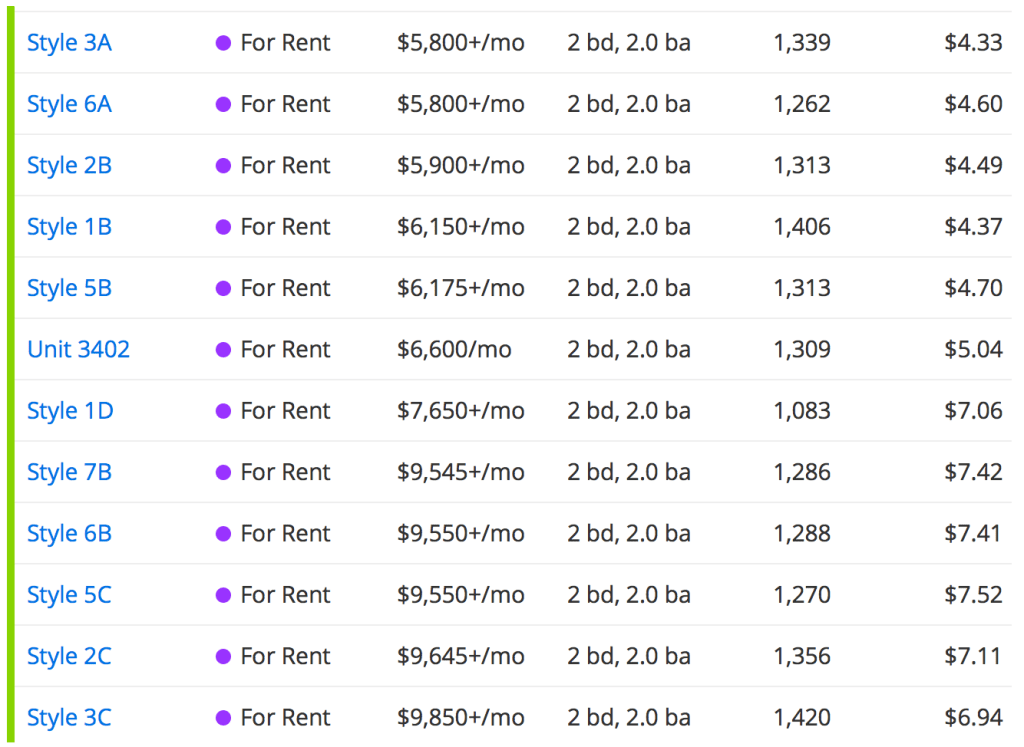Screen dimensions: 1024x747
Task: Open the Style 6B listing link
Action: [69, 533]
